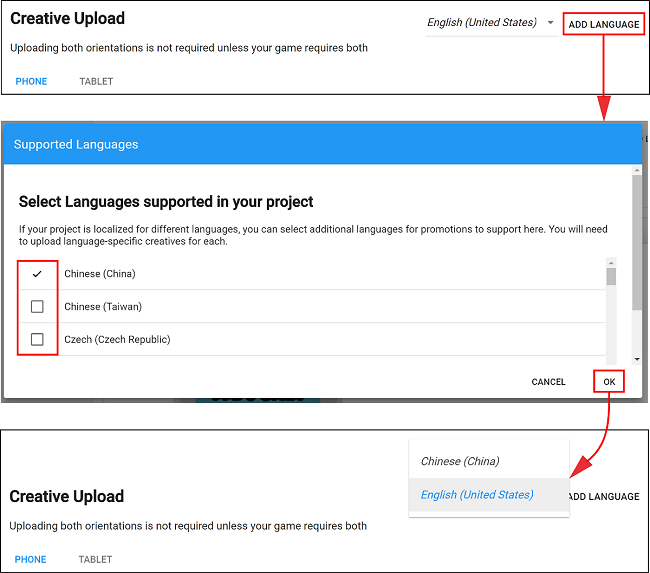This screenshot has height=573, width=650.
Task: Confirm with OK in the Supported Languages dialog
Action: (609, 381)
